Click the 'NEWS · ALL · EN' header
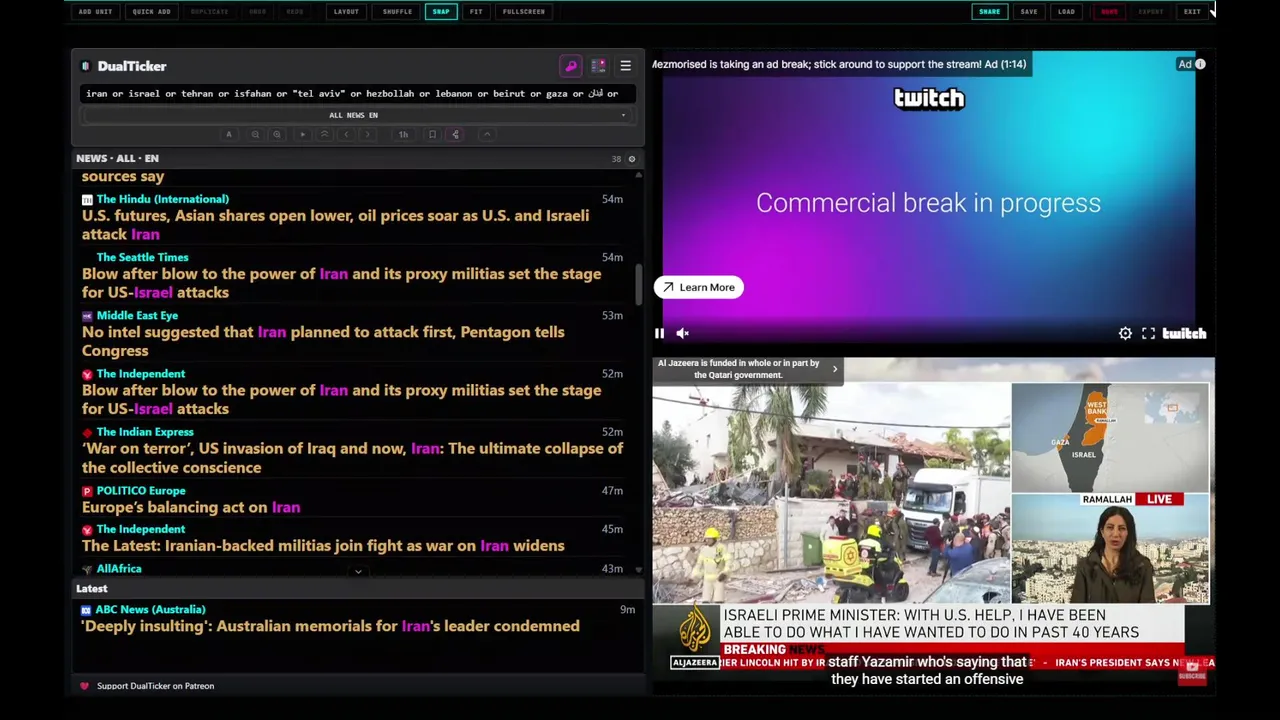1280x720 pixels. [x=117, y=159]
